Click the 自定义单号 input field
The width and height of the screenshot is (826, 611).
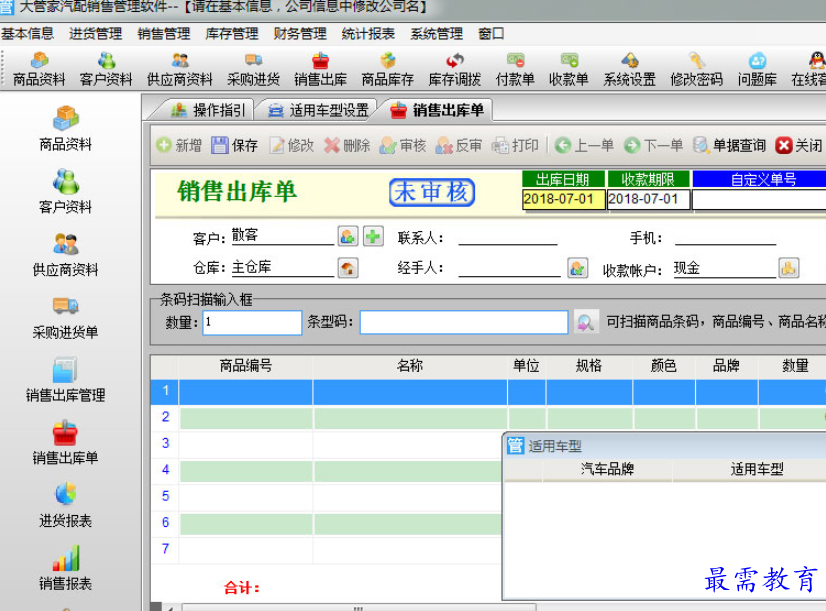pyautogui.click(x=760, y=200)
